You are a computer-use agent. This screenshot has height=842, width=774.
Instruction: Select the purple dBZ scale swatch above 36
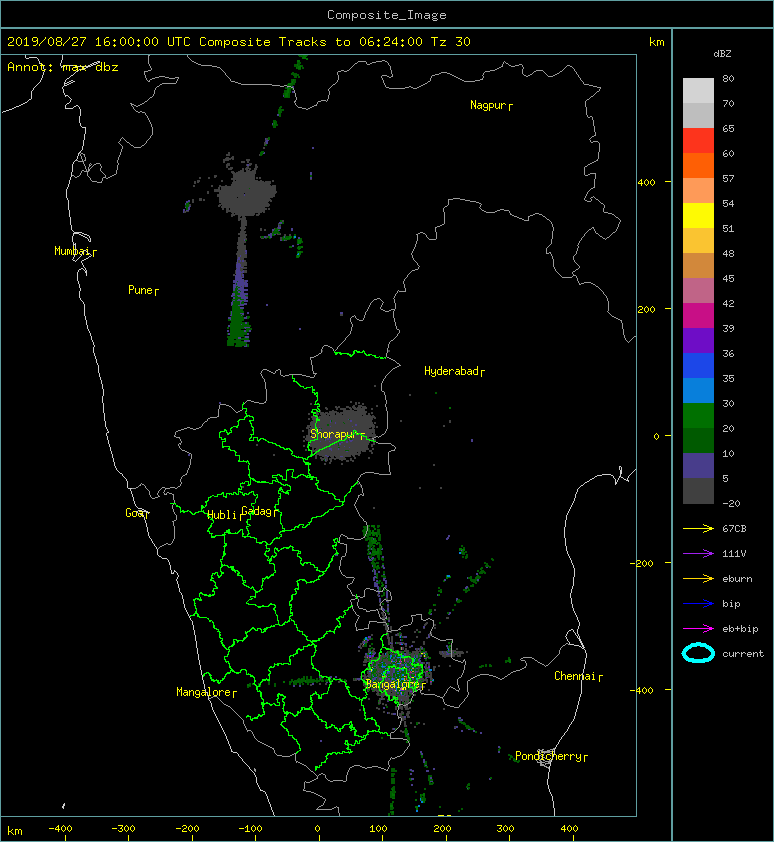pyautogui.click(x=698, y=340)
